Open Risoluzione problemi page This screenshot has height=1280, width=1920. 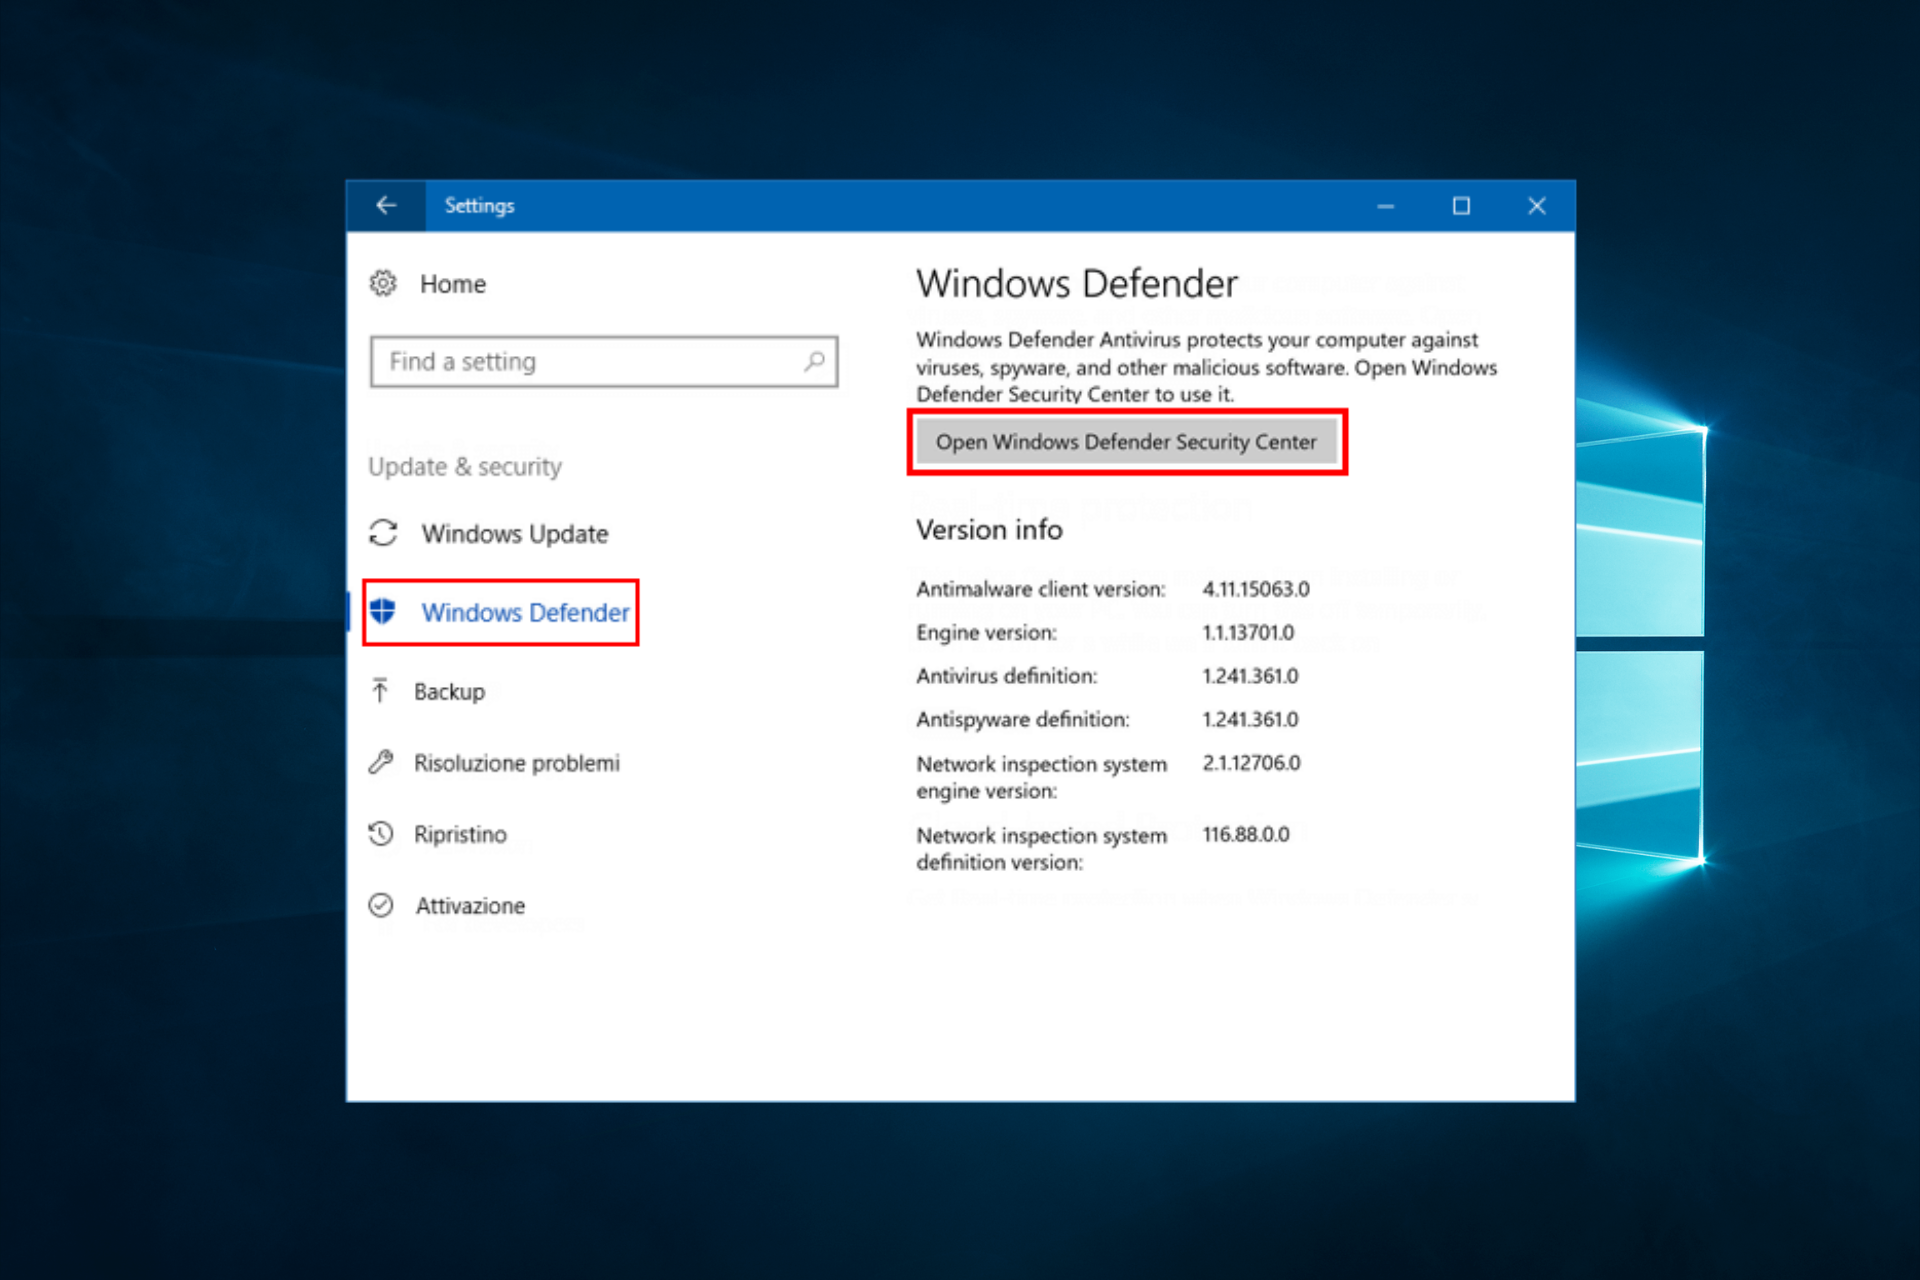point(516,763)
